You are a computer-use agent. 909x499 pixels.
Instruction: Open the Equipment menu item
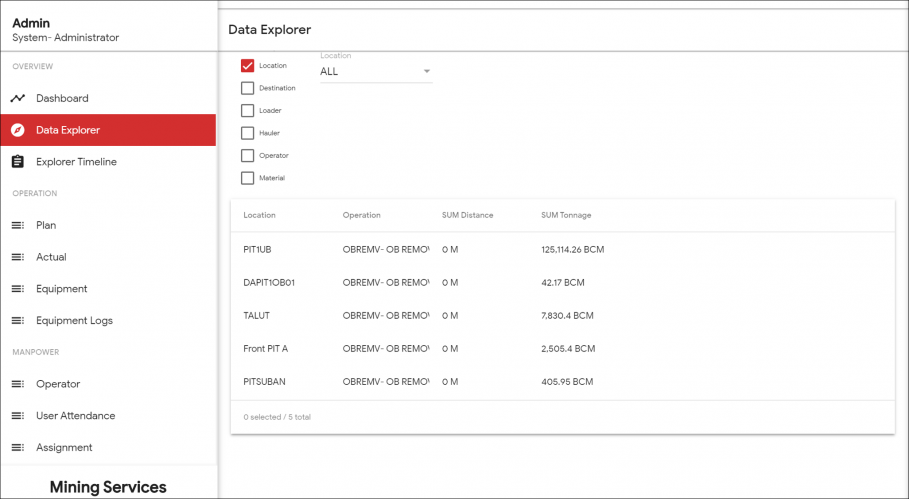pos(62,289)
